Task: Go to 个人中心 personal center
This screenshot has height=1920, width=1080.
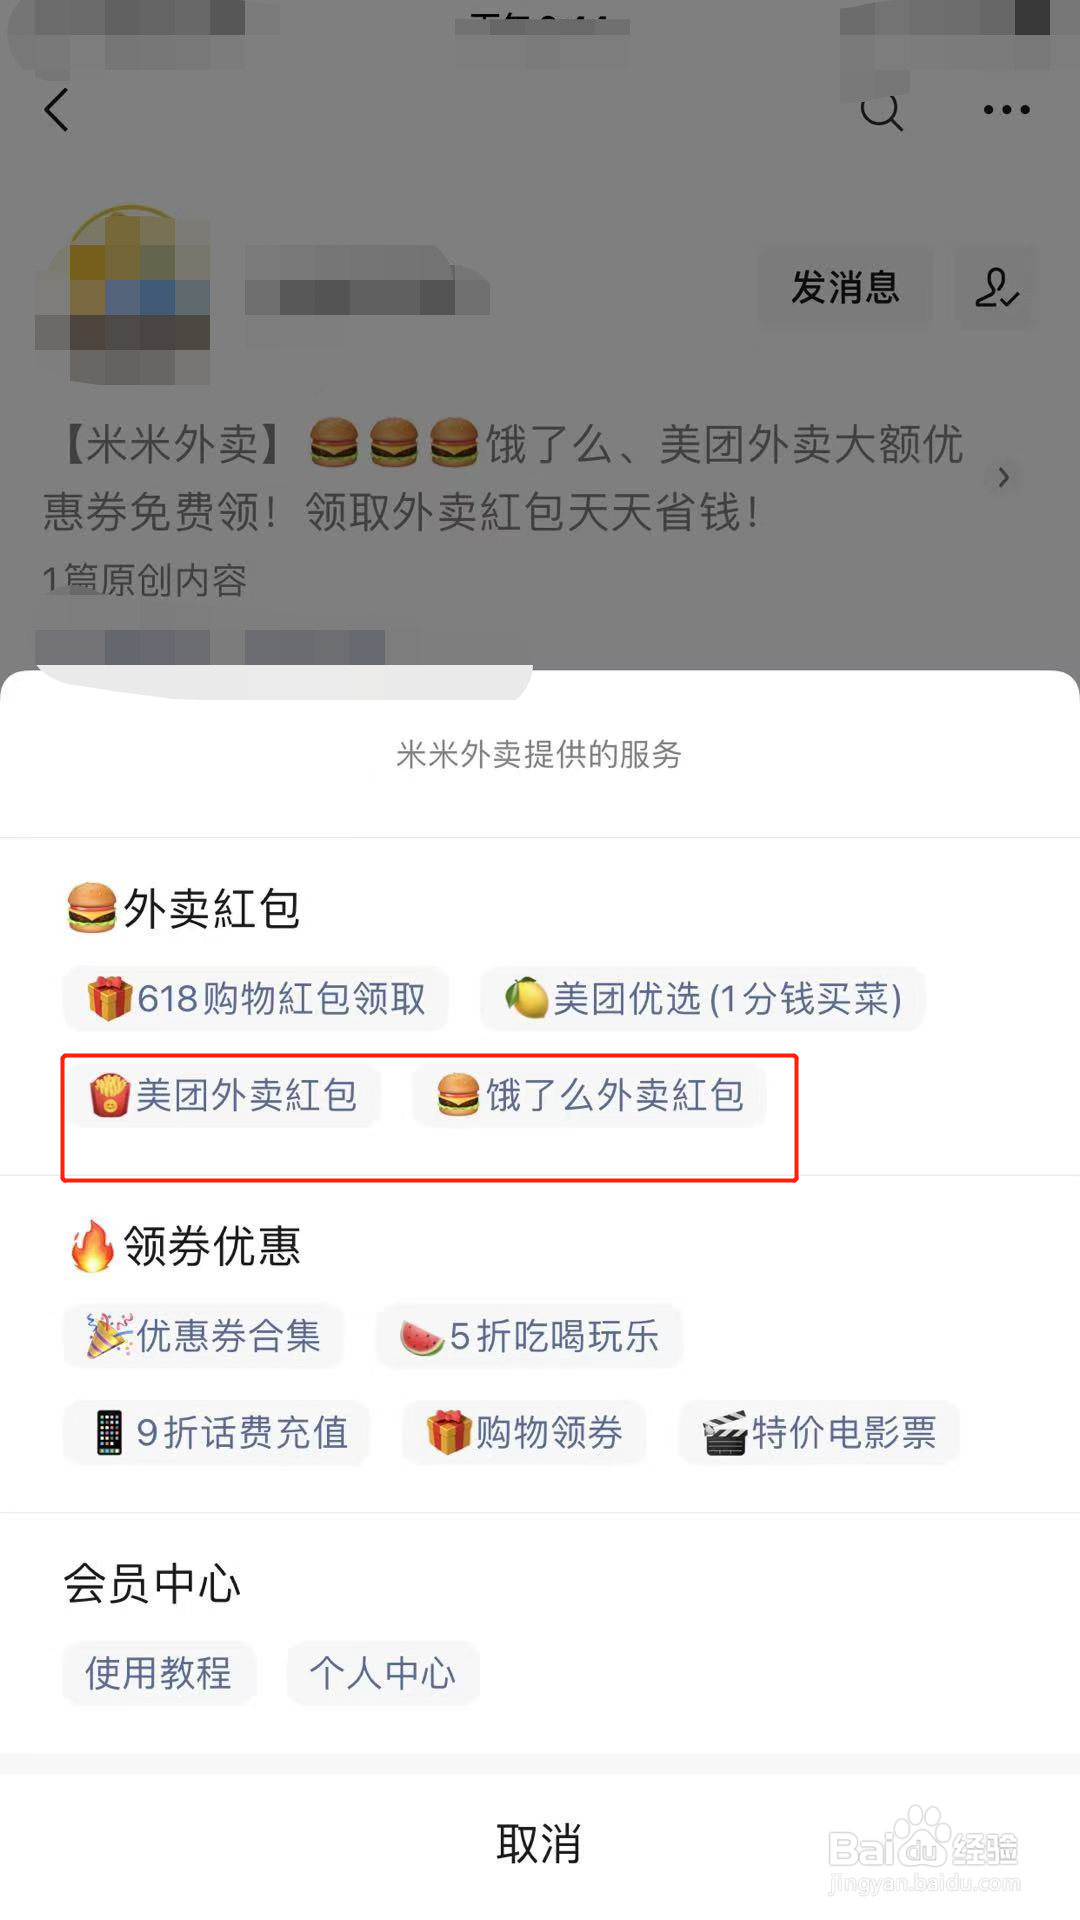Action: (383, 1673)
